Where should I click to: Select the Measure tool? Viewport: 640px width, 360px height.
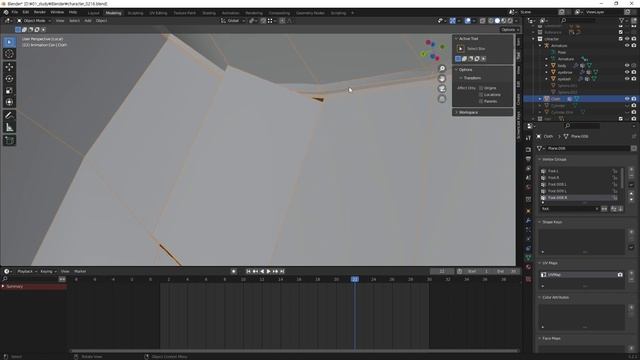[9, 128]
